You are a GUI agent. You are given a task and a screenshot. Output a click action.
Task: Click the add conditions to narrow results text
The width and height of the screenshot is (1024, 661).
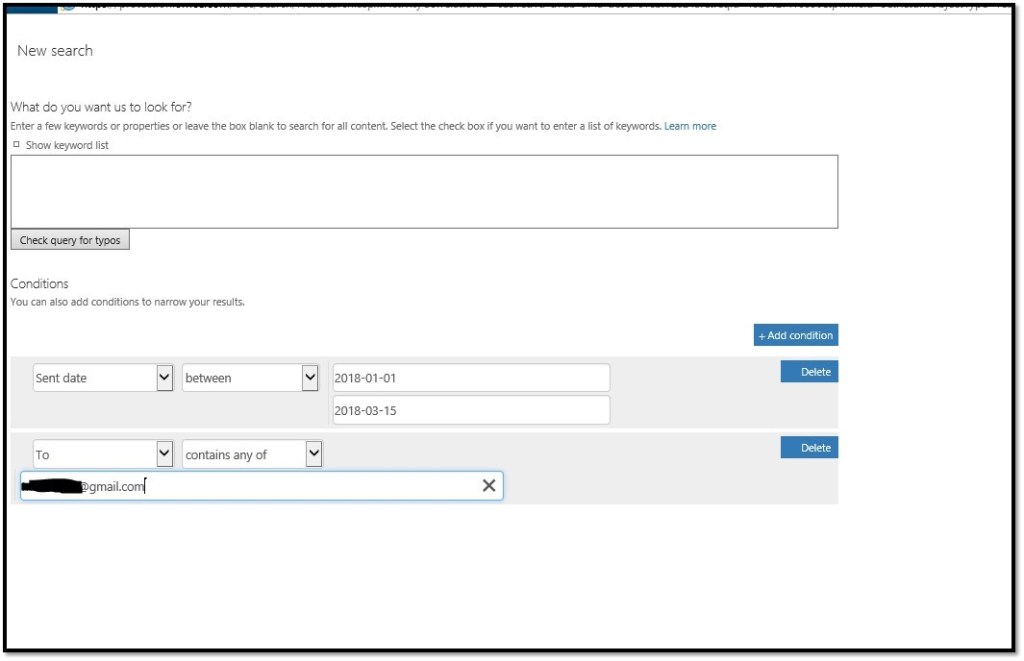[x=127, y=302]
